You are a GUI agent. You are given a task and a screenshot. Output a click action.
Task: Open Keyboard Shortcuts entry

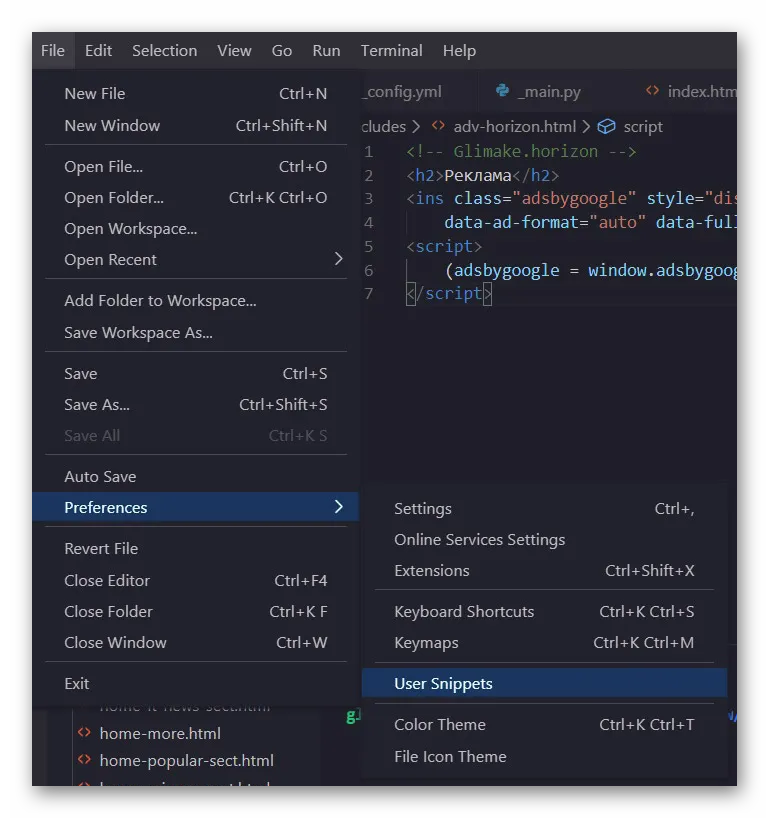pyautogui.click(x=544, y=612)
